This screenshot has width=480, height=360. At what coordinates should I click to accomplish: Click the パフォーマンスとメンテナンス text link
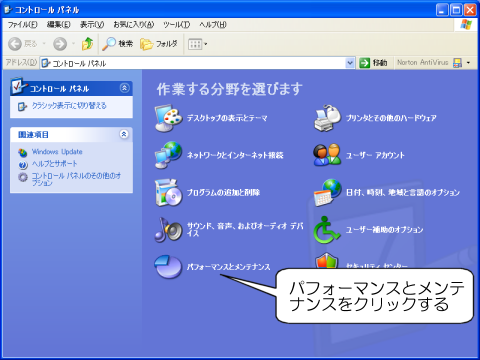coord(228,267)
